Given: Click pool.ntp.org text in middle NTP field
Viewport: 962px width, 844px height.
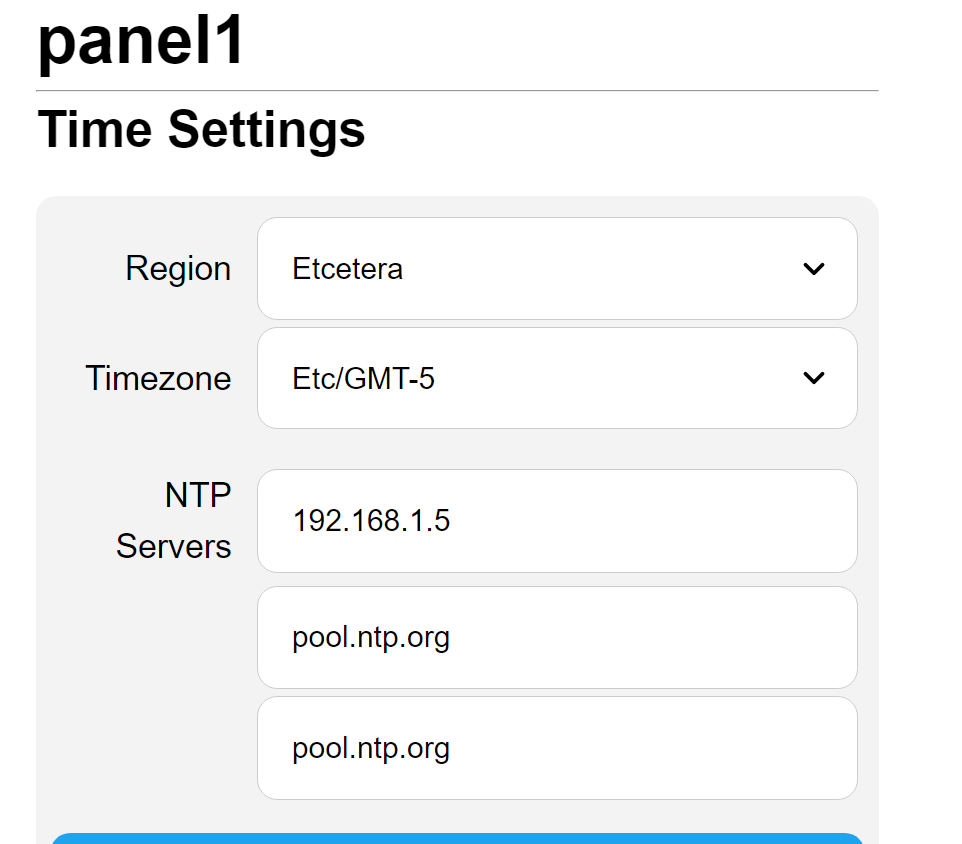Looking at the screenshot, I should [371, 638].
